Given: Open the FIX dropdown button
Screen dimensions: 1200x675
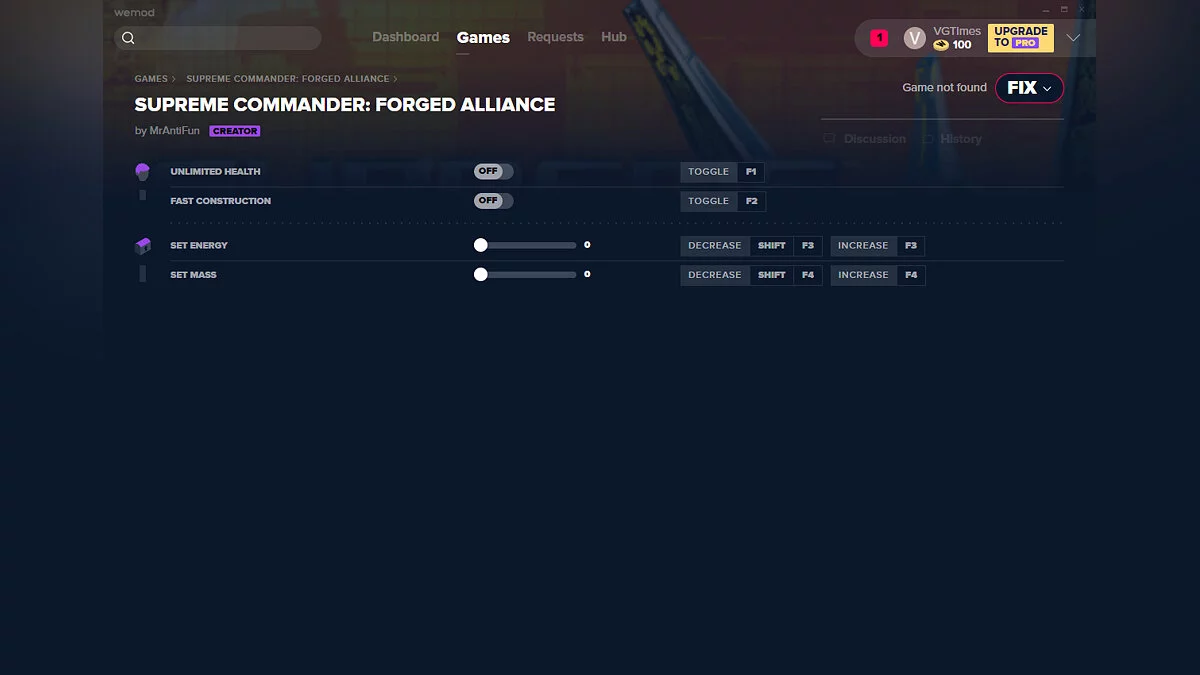Looking at the screenshot, I should tap(1029, 88).
